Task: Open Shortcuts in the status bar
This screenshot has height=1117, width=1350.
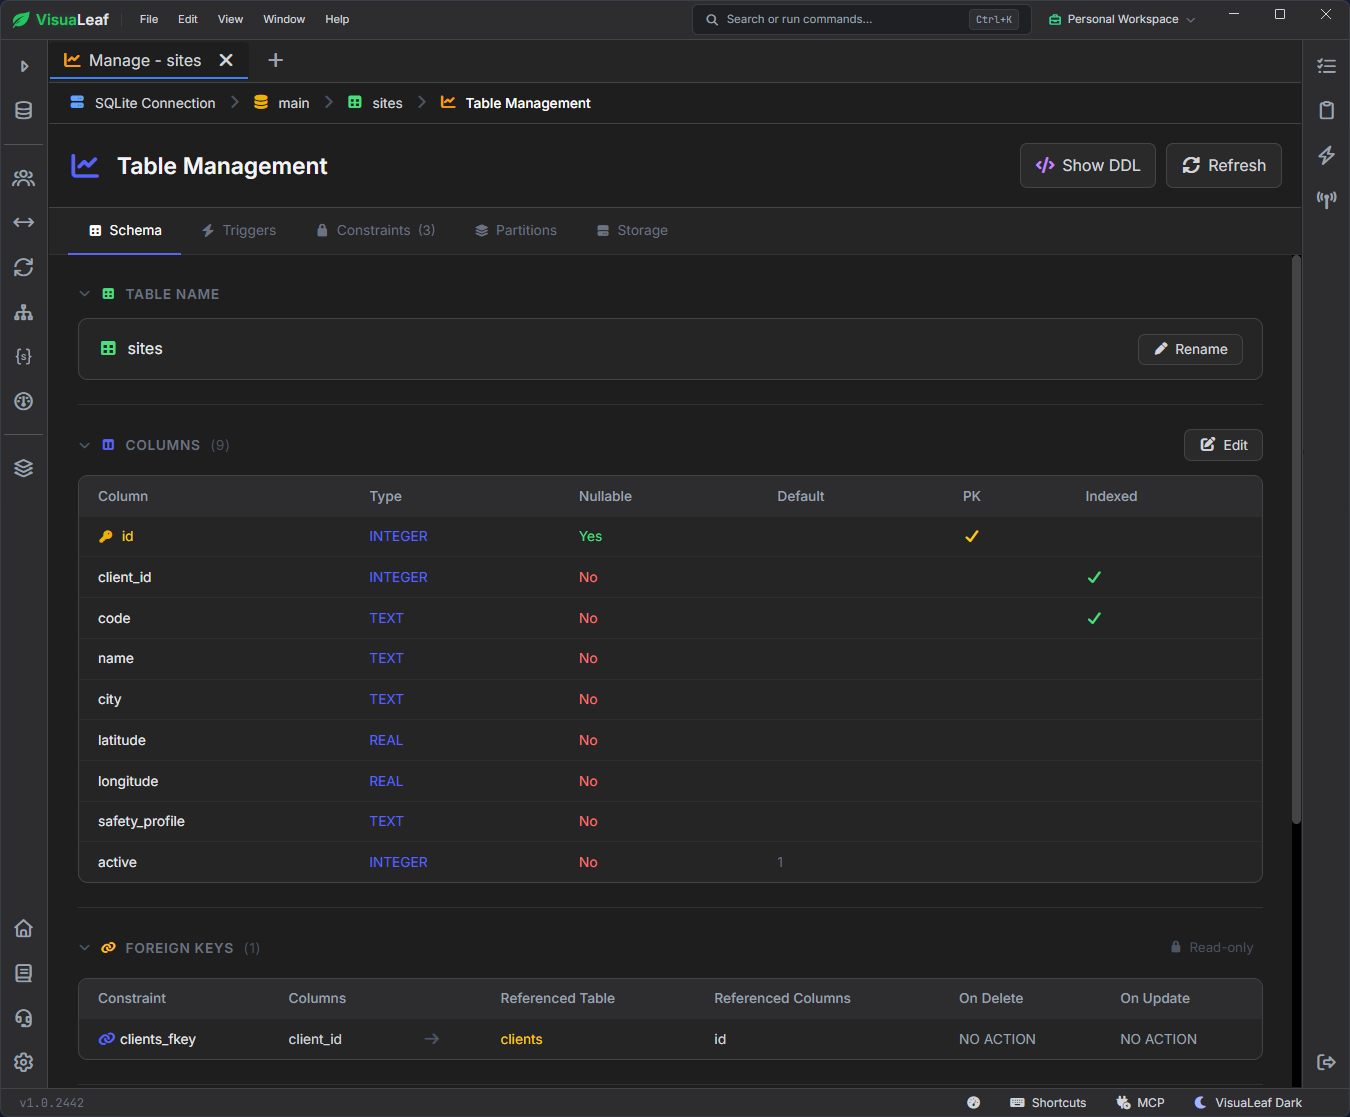Action: 1048,1103
